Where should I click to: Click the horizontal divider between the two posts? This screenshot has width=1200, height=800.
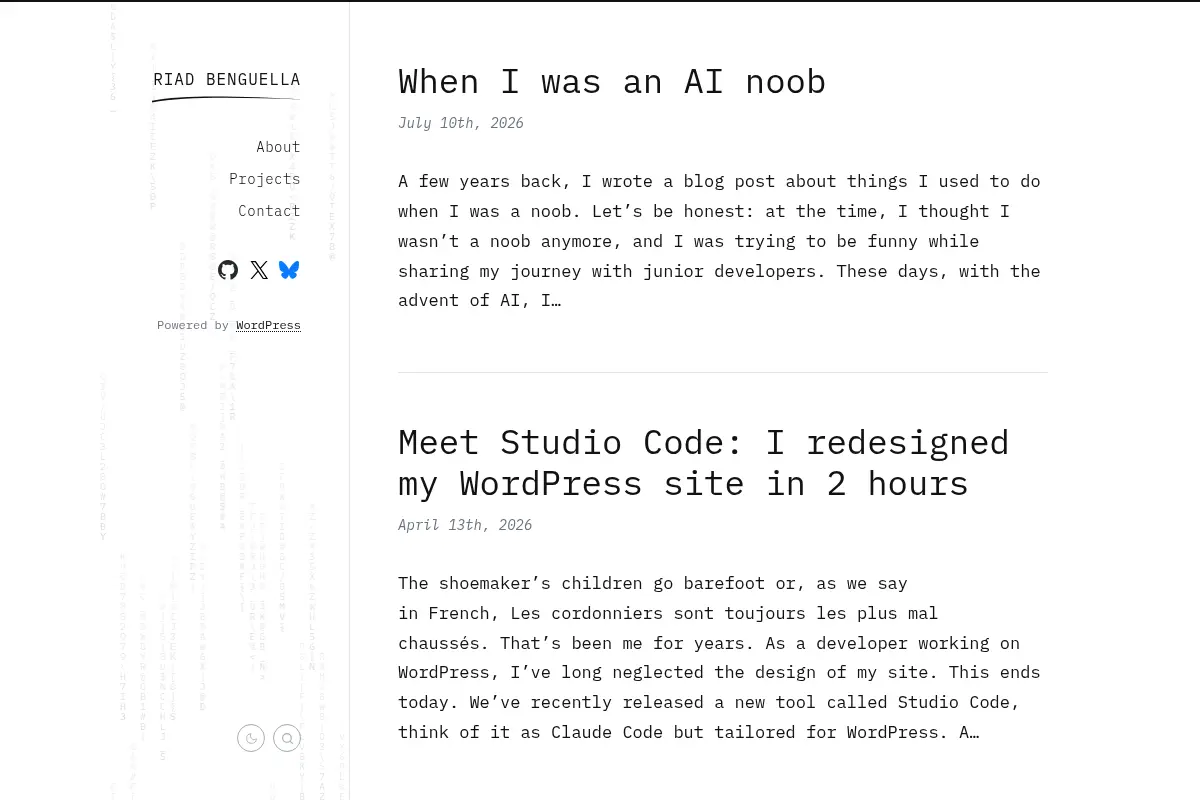723,372
